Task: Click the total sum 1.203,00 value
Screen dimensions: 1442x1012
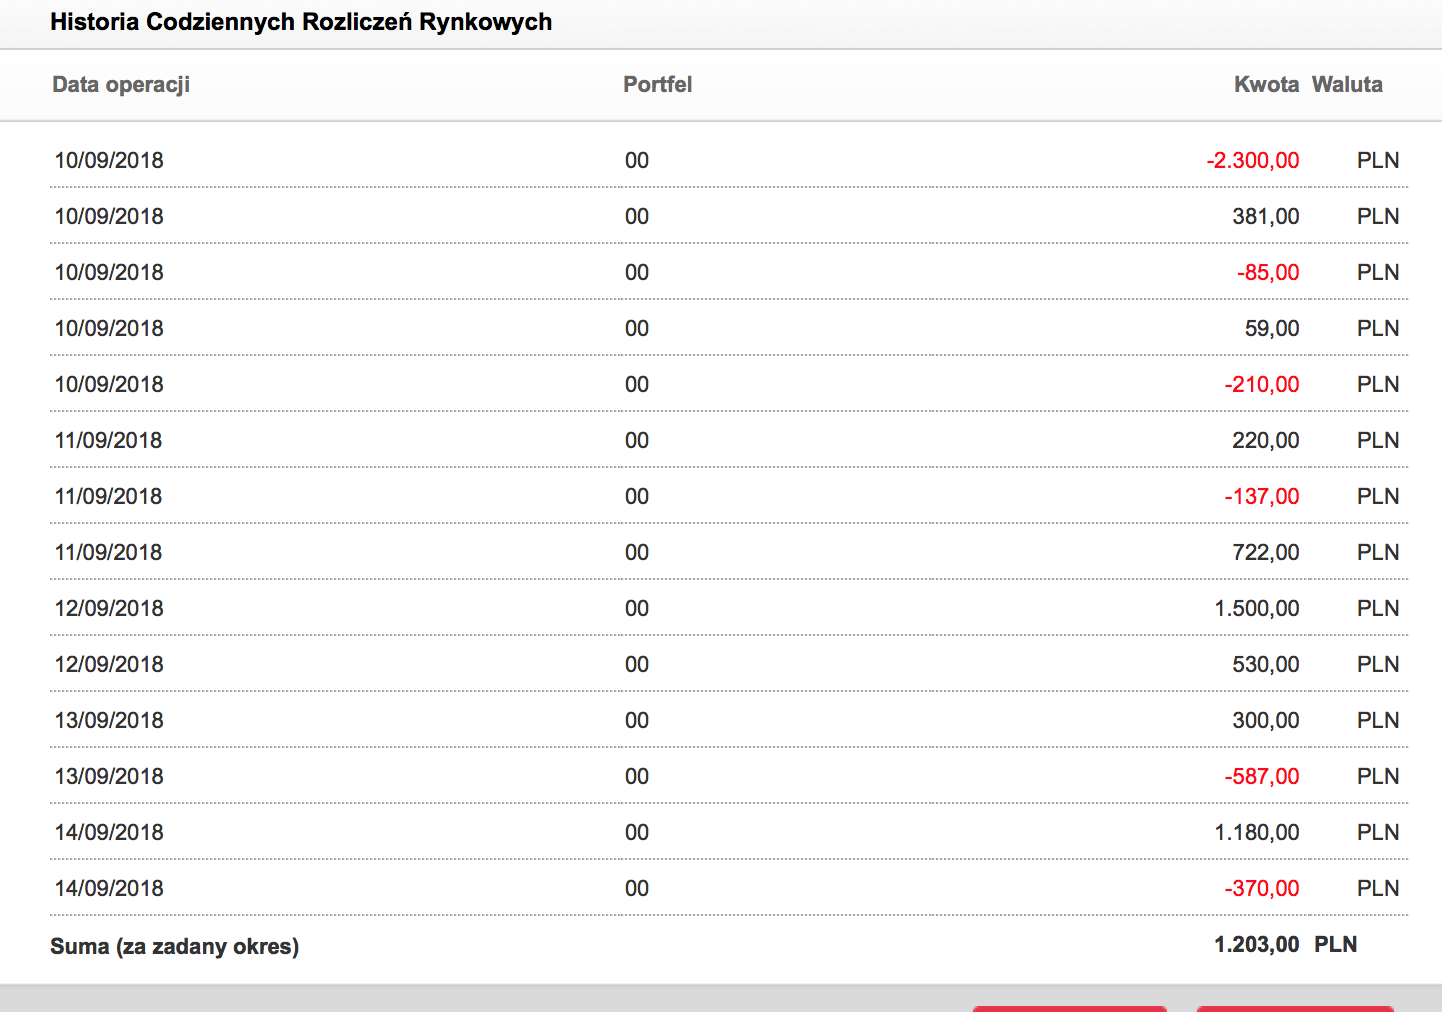Action: (x=1256, y=945)
